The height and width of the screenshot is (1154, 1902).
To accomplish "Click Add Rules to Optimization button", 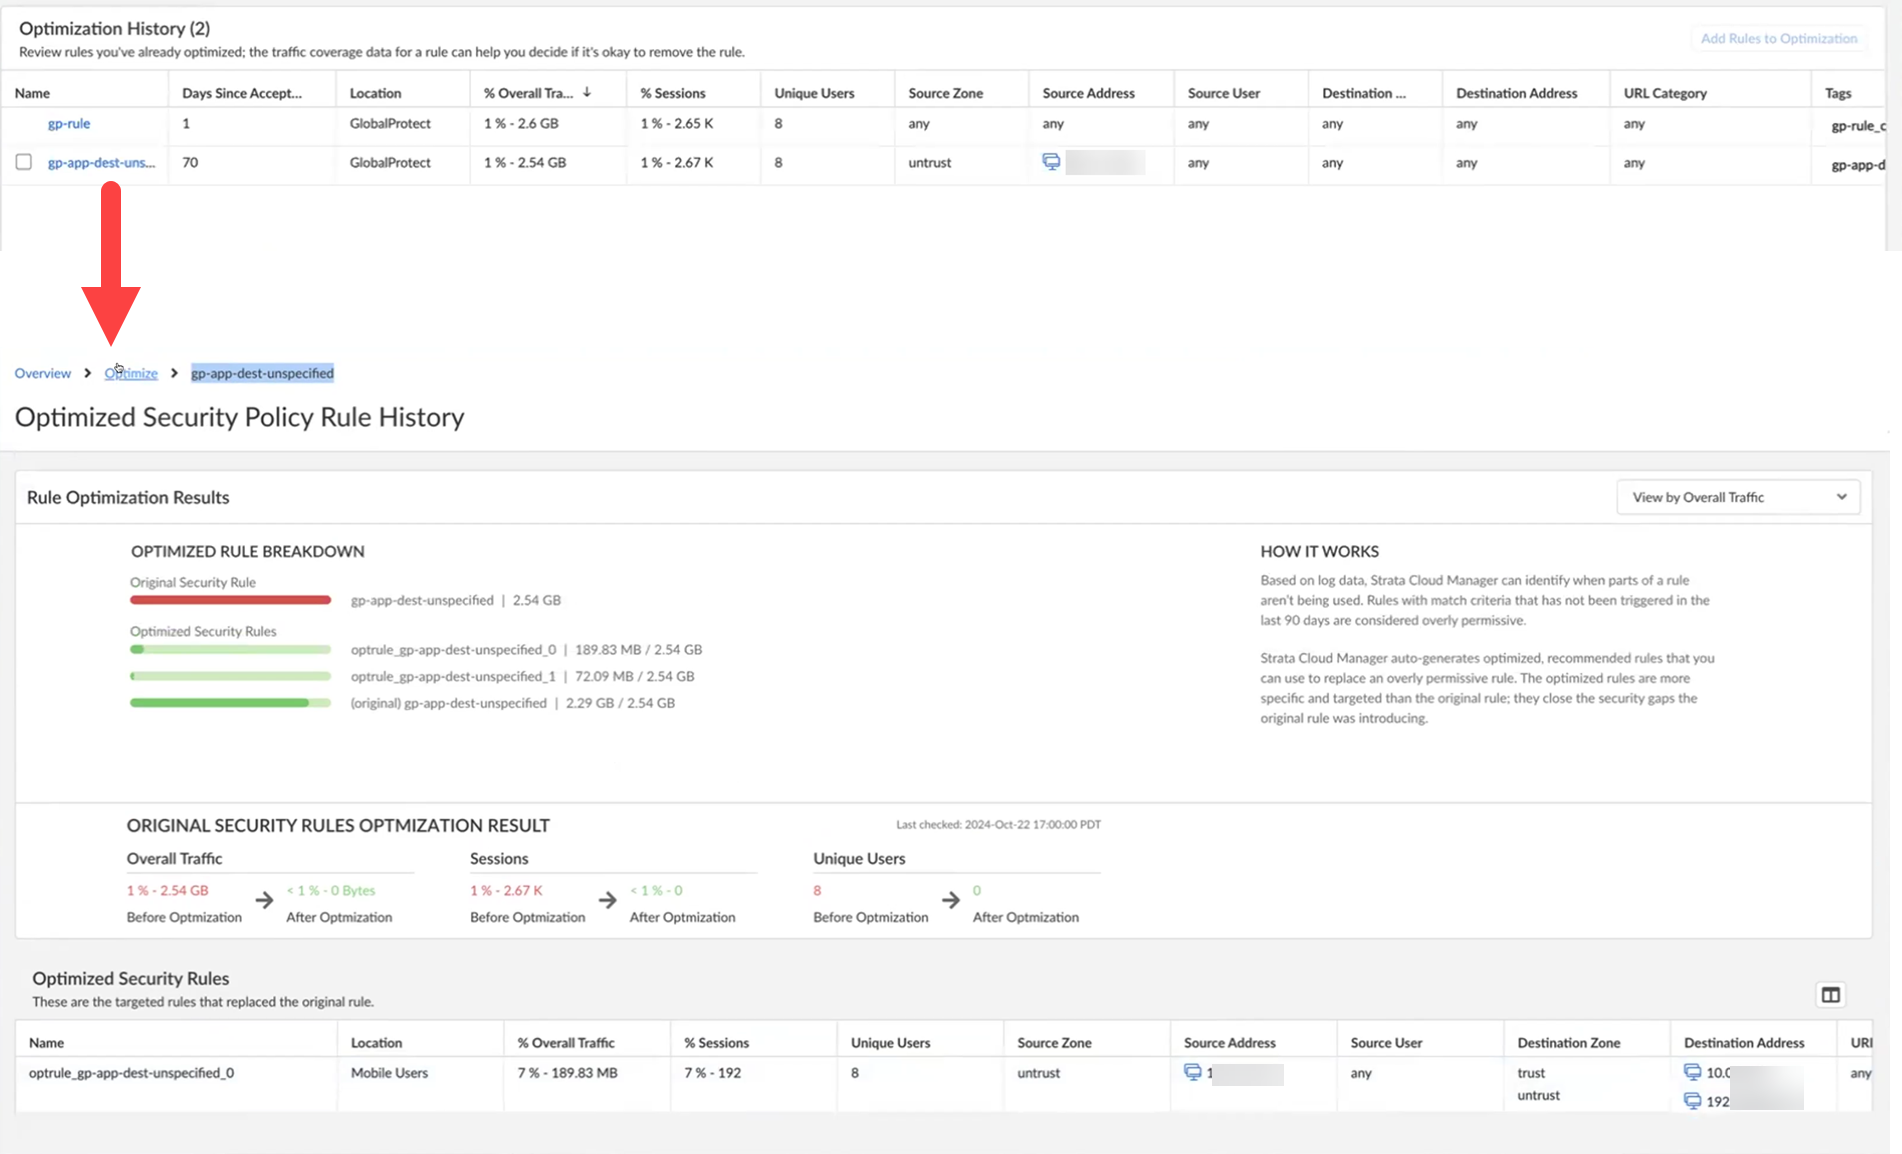I will click(1778, 38).
